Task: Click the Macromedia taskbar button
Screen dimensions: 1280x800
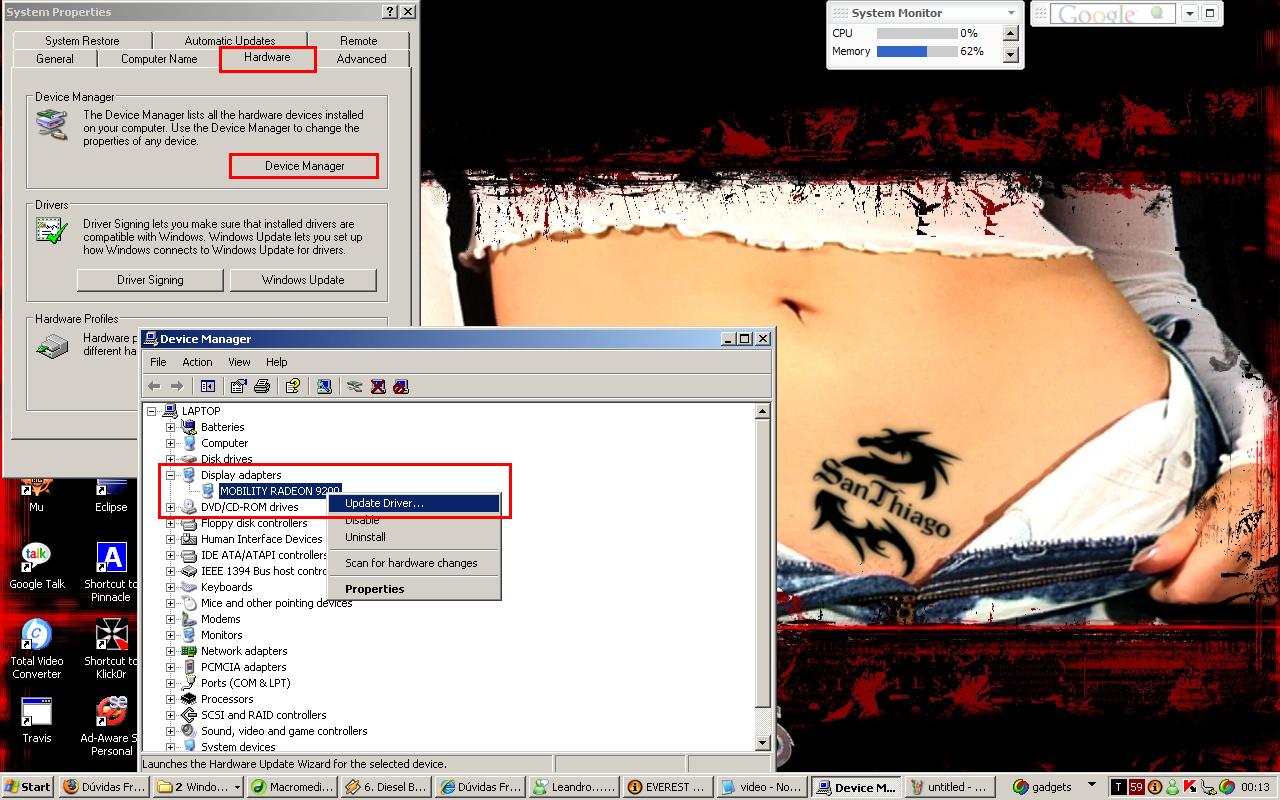Action: (290, 787)
